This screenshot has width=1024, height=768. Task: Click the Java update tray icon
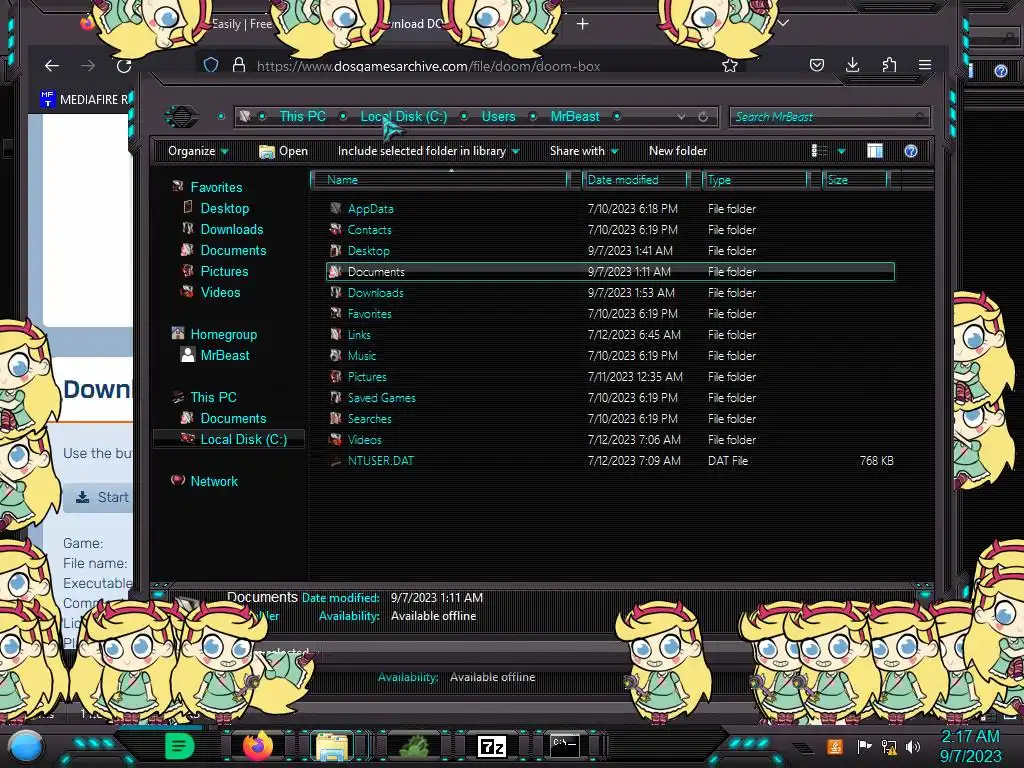[x=835, y=746]
